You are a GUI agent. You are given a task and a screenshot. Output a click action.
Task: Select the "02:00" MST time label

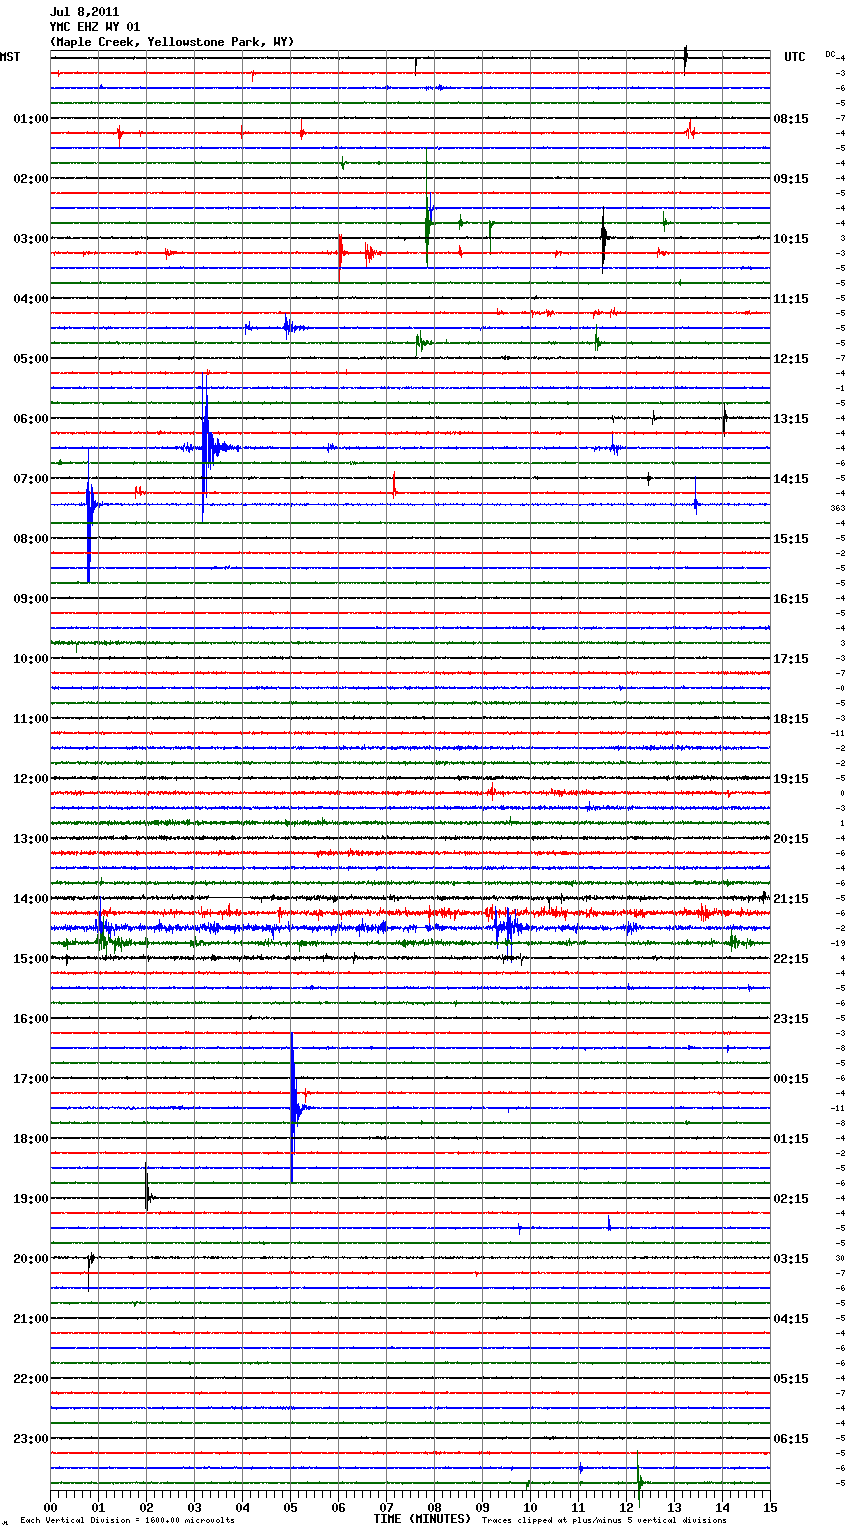tap(30, 179)
